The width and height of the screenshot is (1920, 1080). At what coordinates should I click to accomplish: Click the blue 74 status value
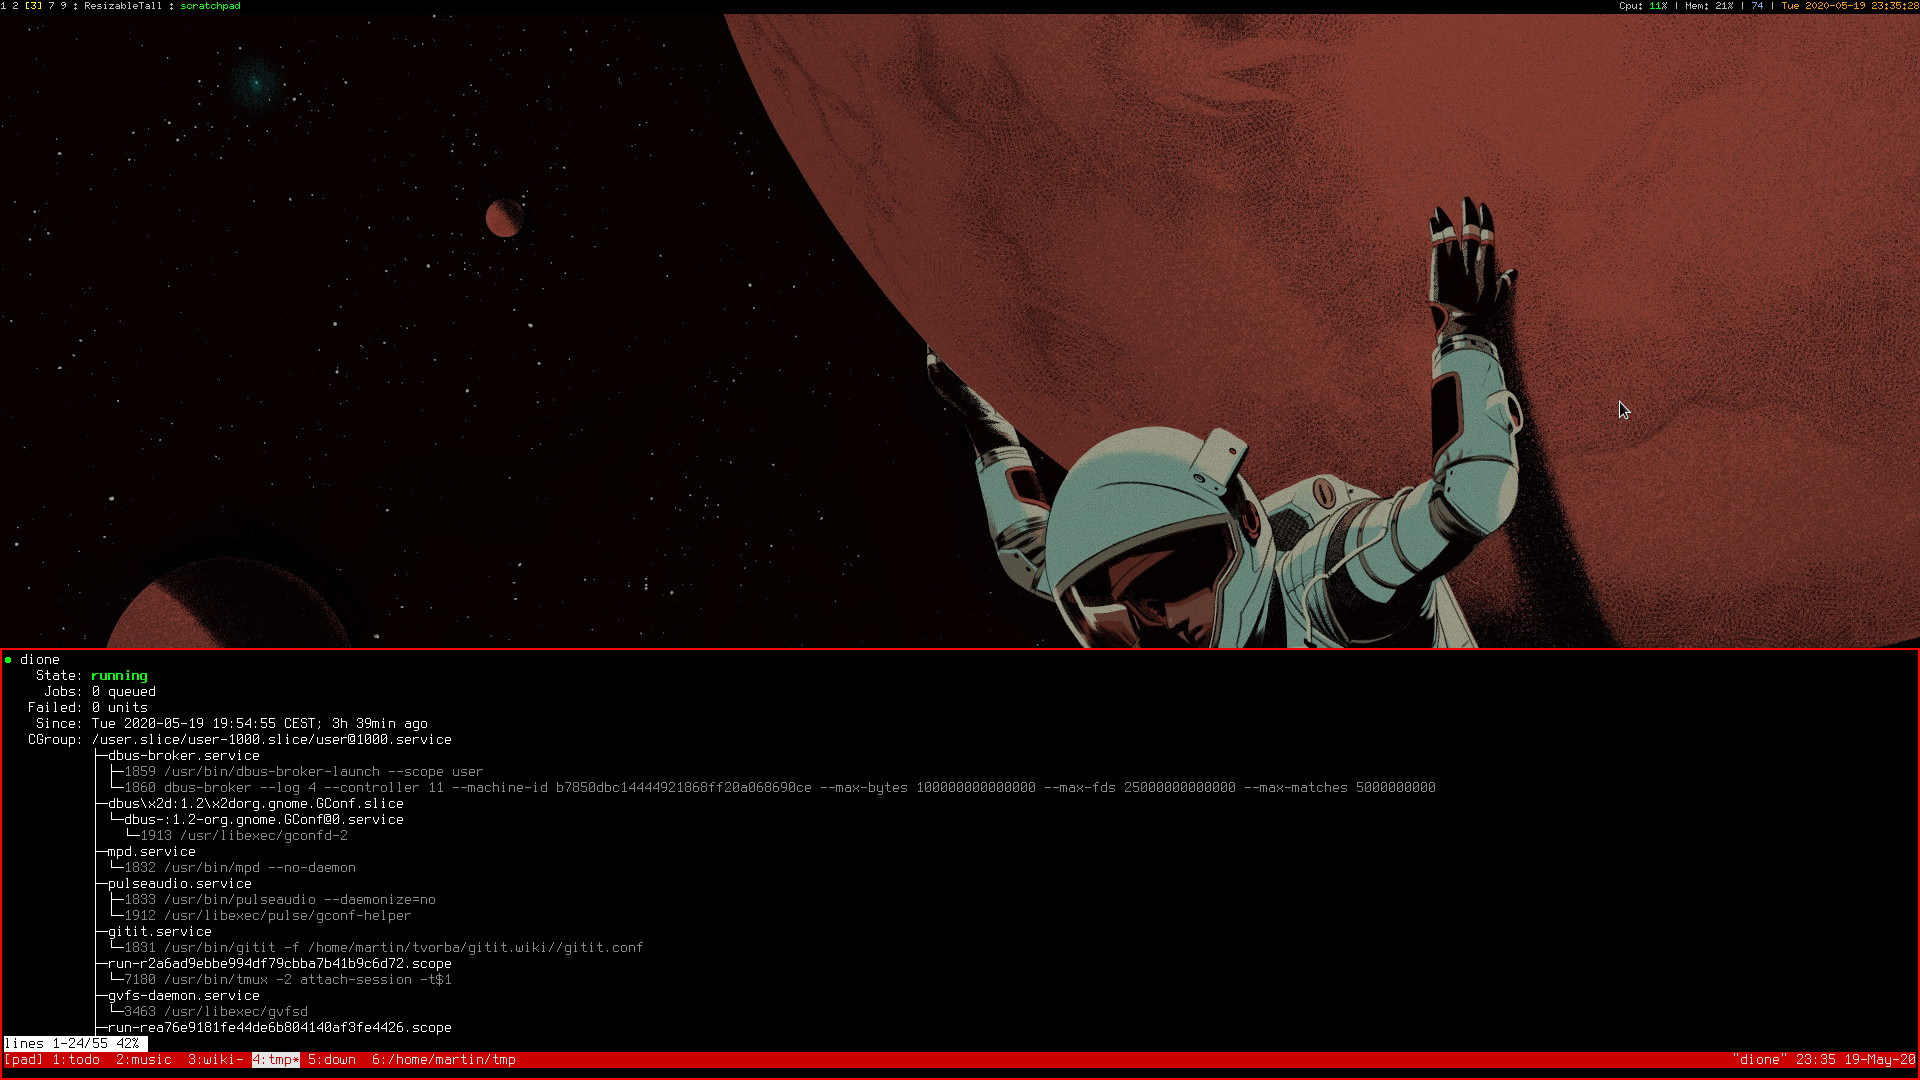(x=1757, y=6)
